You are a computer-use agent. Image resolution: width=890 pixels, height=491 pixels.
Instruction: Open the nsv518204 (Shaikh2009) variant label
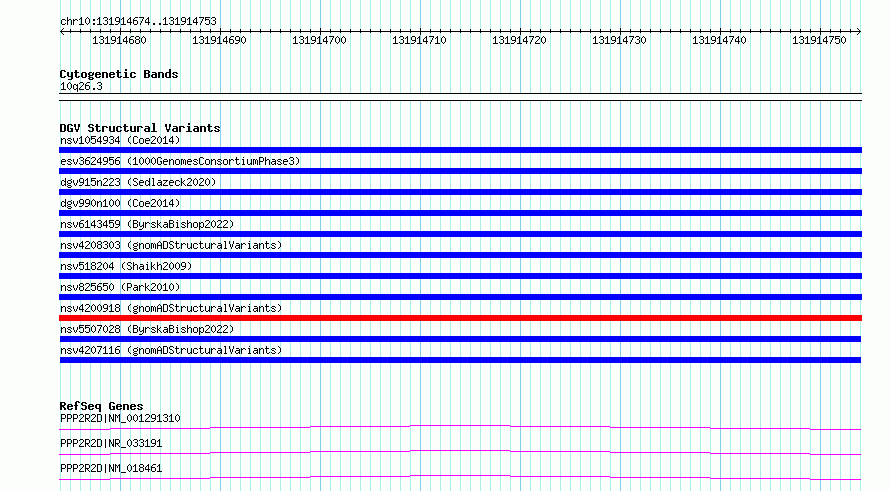point(126,266)
